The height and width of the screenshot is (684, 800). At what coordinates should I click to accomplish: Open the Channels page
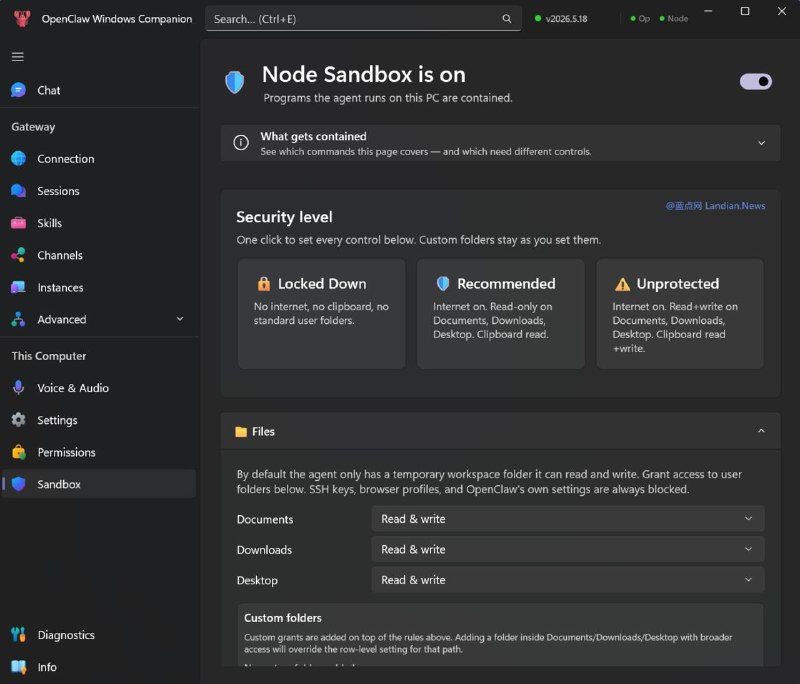click(x=99, y=255)
